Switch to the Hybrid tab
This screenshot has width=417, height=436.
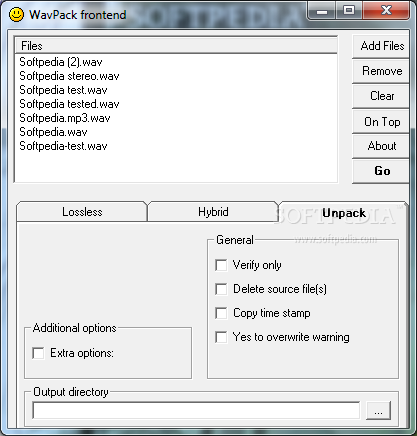(213, 212)
